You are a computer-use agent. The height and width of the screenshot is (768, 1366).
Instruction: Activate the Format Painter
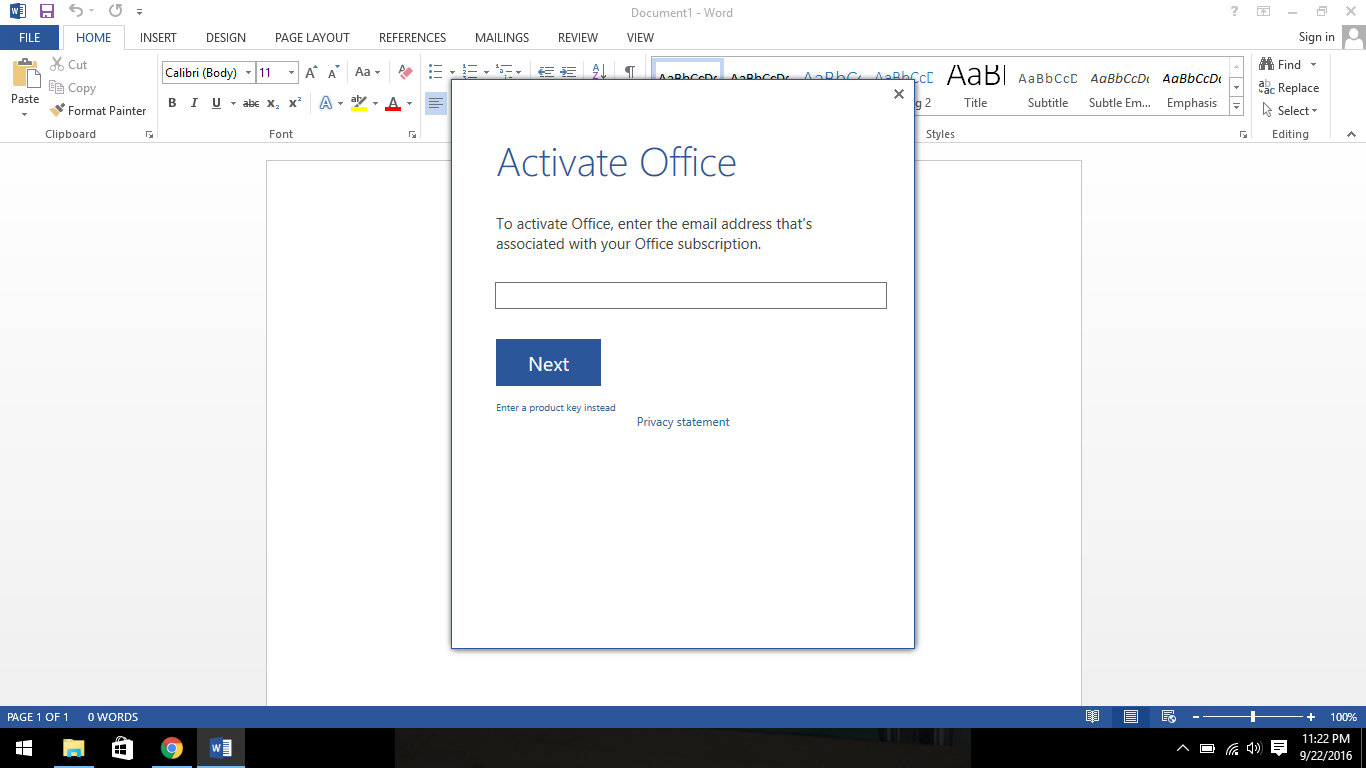point(98,111)
